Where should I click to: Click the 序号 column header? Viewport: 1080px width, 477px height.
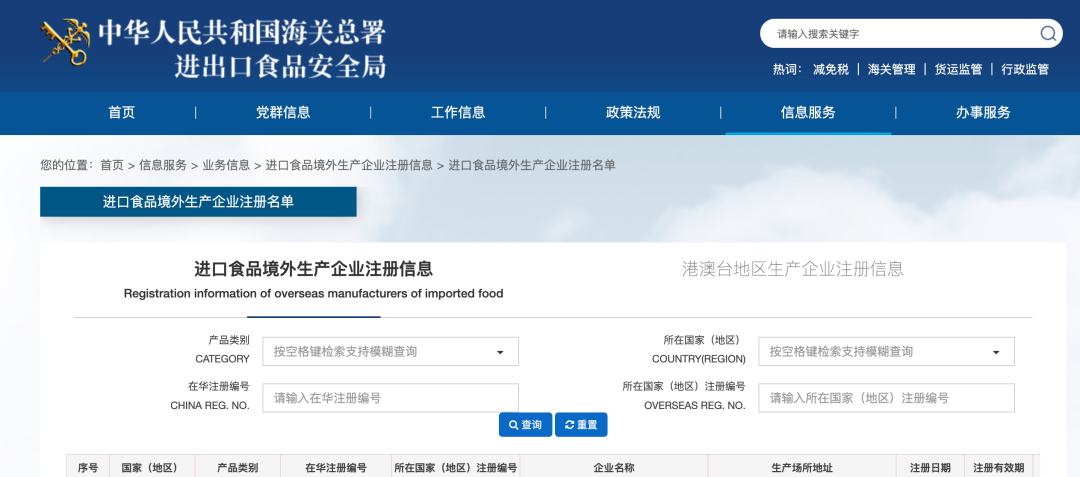coord(88,468)
